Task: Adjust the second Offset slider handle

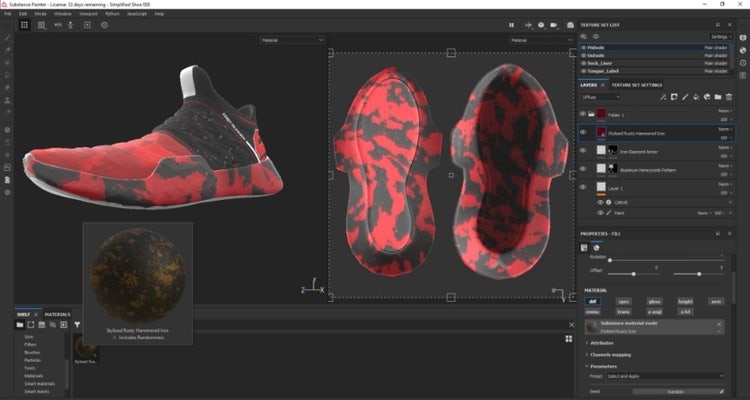Action: tap(699, 274)
